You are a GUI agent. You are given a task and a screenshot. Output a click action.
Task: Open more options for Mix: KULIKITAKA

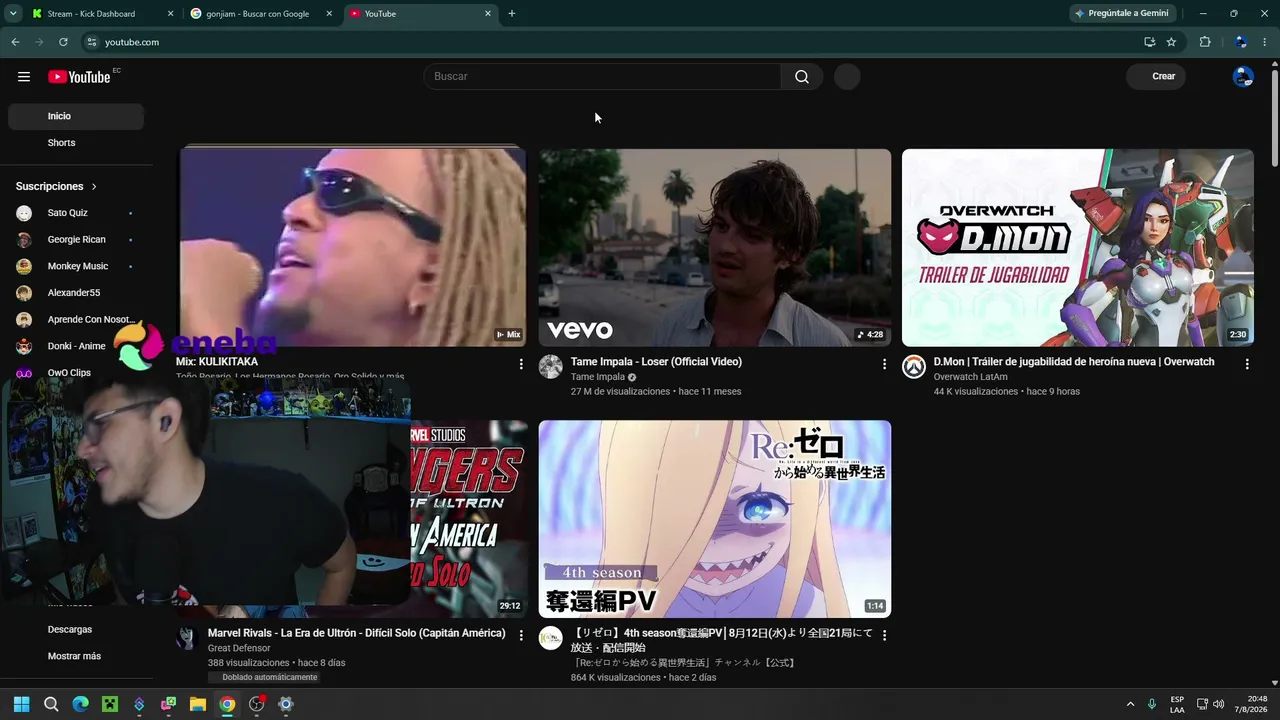tap(521, 364)
